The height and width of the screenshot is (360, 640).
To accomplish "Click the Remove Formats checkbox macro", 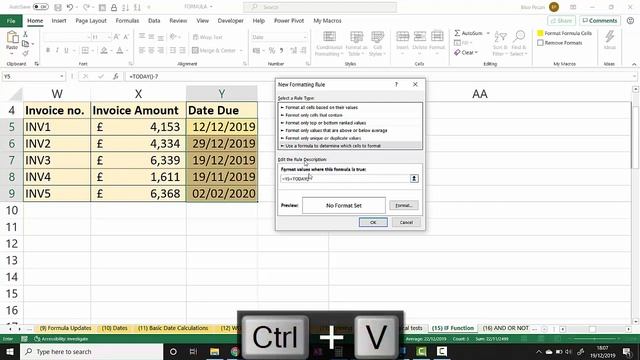I will [x=540, y=43].
